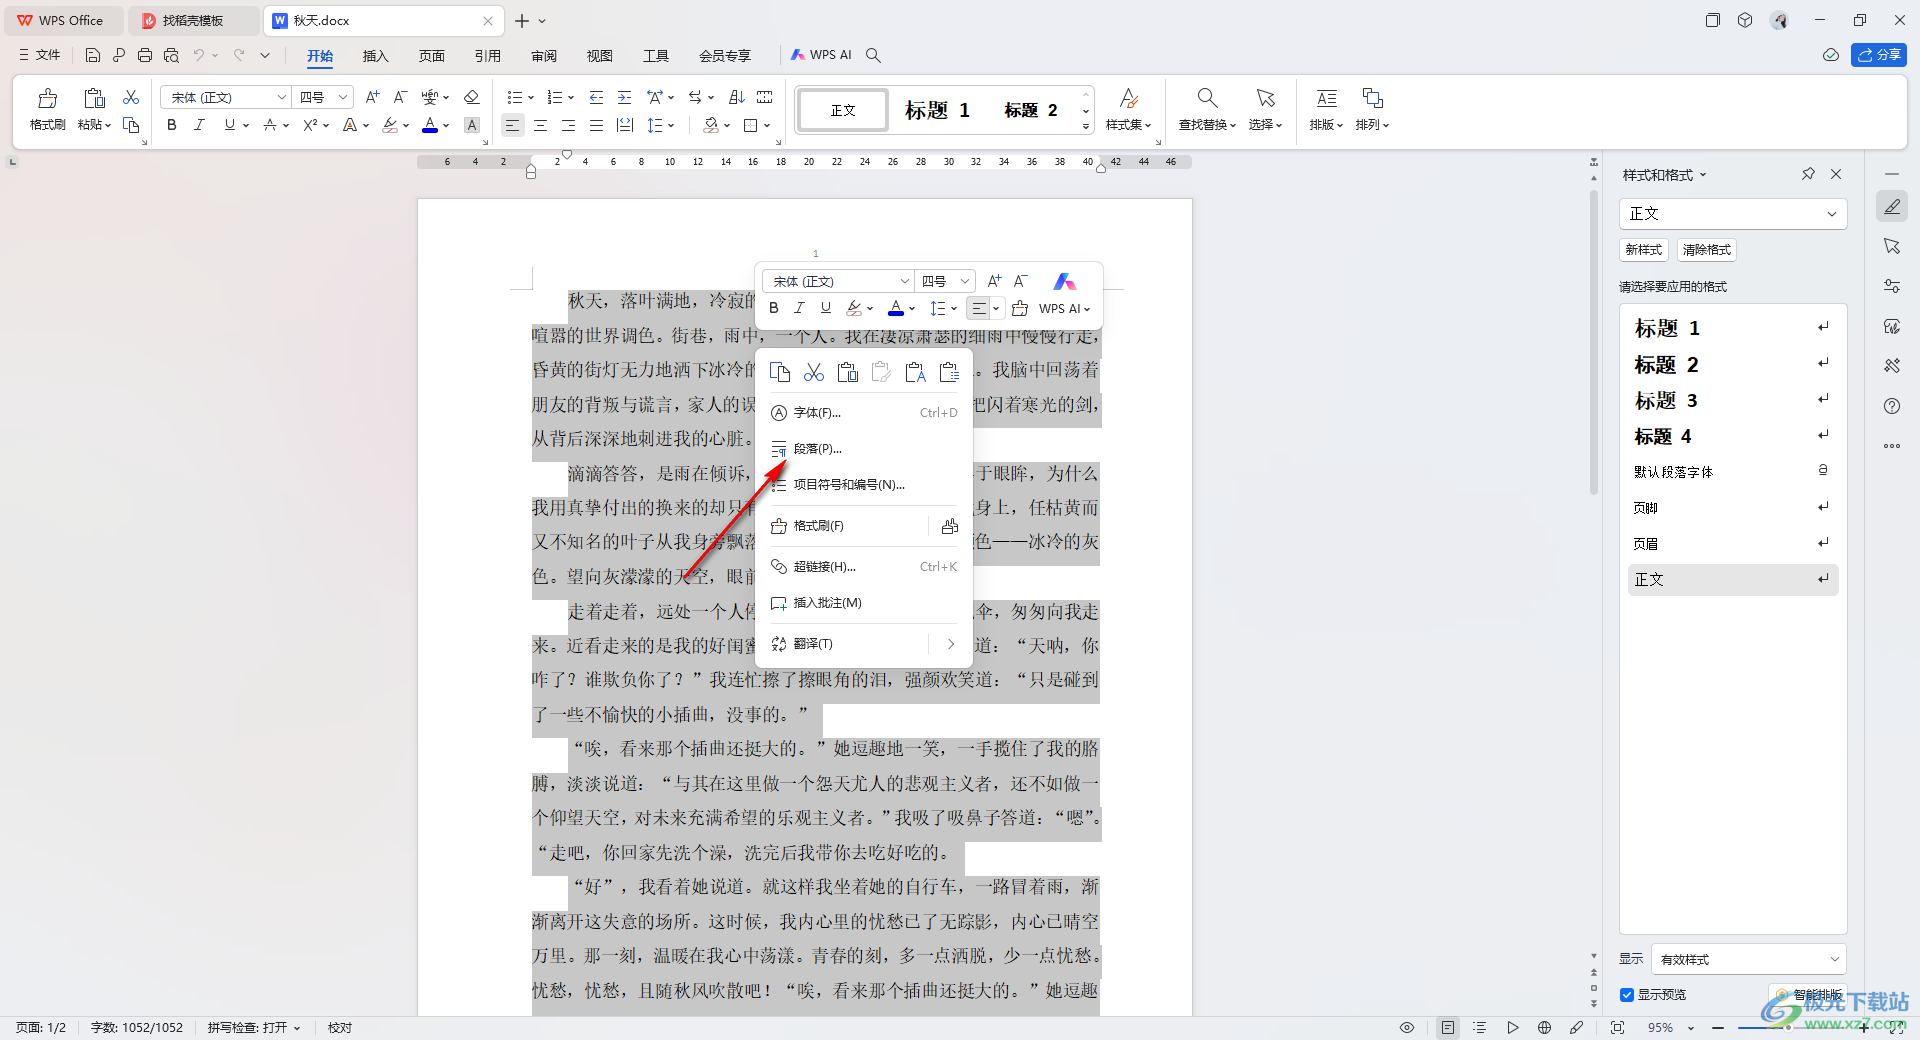Open the 插入 ribbon tab

(x=375, y=55)
